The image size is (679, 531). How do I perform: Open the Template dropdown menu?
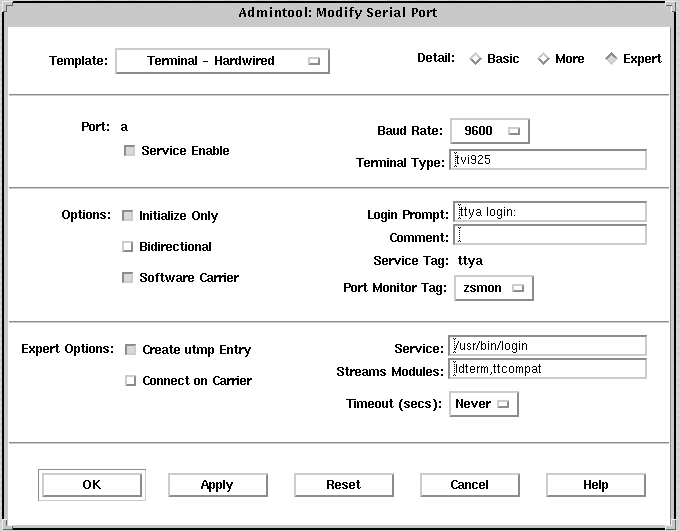point(222,61)
